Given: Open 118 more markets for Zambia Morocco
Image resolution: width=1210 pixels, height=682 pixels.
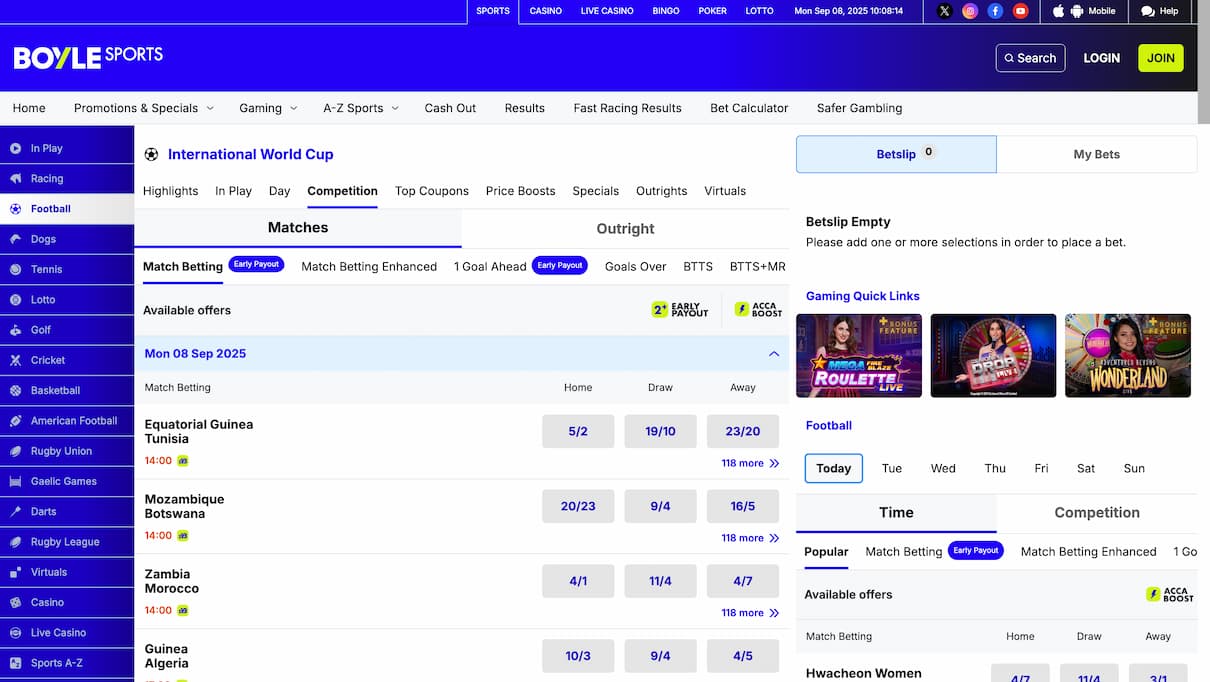Looking at the screenshot, I should [x=750, y=613].
